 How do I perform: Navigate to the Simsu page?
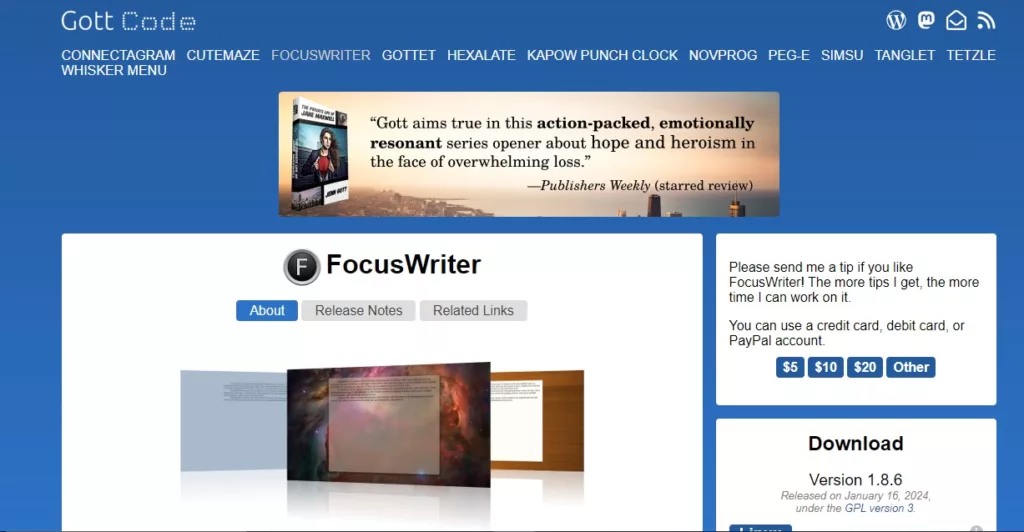[842, 55]
